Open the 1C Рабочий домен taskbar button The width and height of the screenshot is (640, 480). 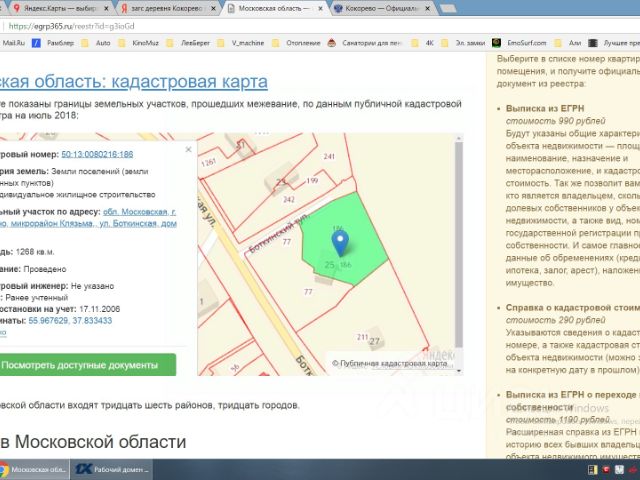click(x=112, y=469)
